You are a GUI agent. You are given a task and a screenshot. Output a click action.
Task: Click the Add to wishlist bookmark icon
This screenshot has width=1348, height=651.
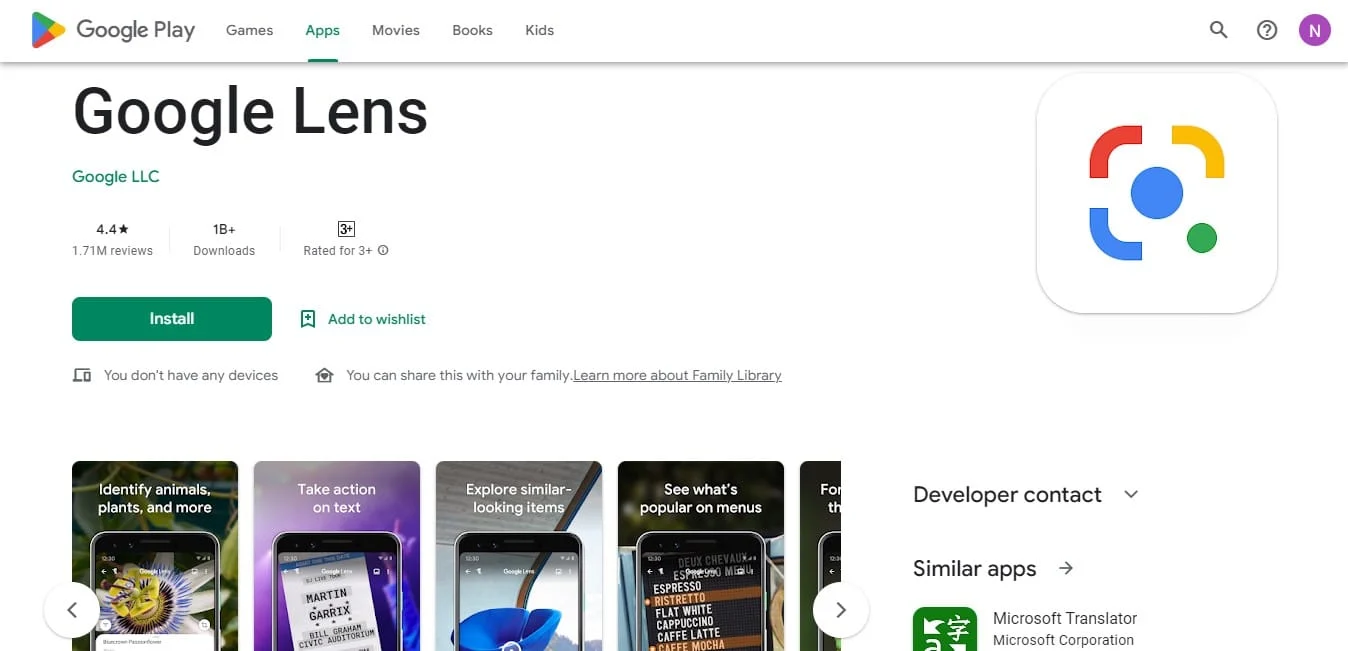[x=308, y=319]
